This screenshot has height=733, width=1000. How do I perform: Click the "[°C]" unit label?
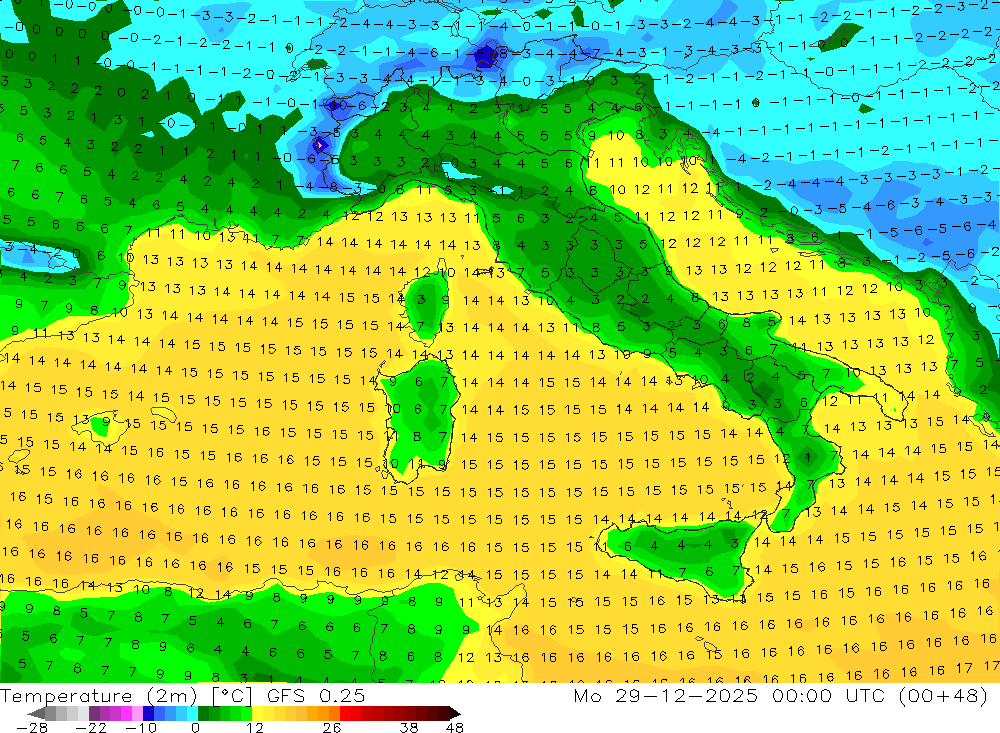[x=232, y=697]
